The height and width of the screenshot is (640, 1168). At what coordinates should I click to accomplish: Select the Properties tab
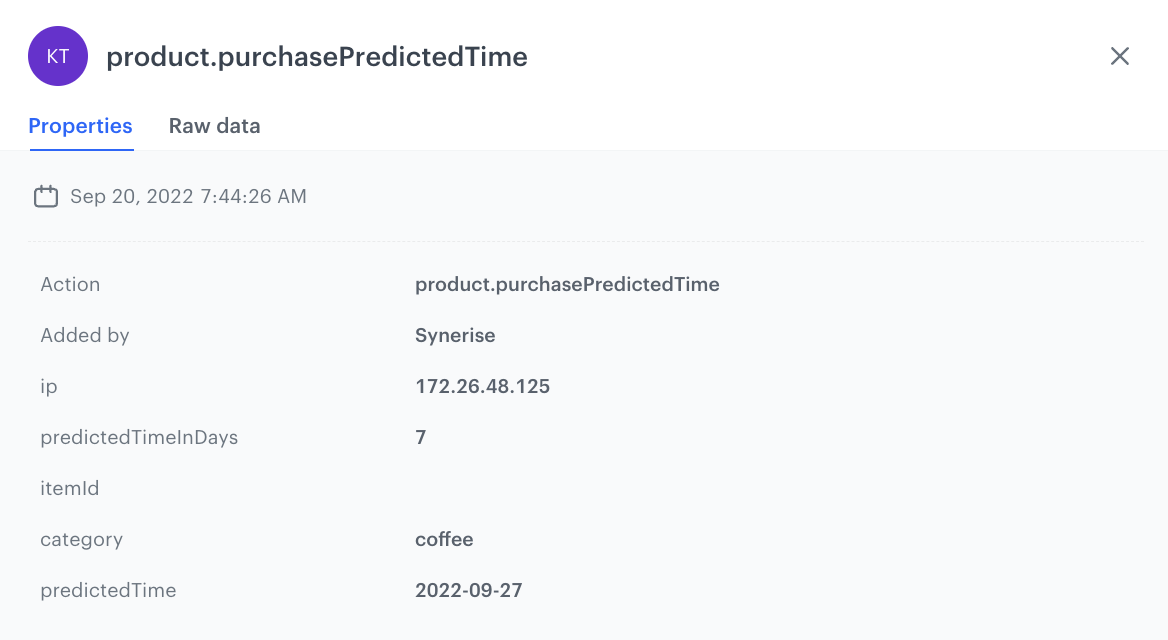80,126
